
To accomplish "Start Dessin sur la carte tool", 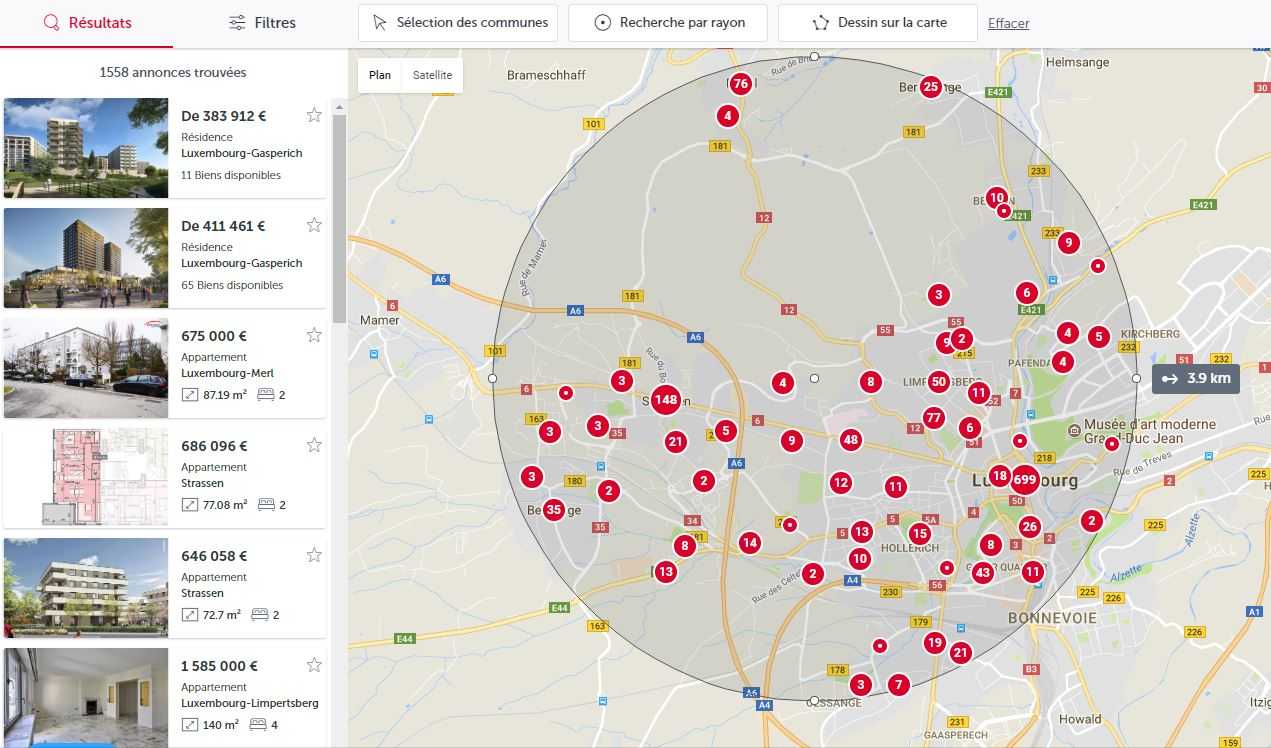I will (x=877, y=23).
